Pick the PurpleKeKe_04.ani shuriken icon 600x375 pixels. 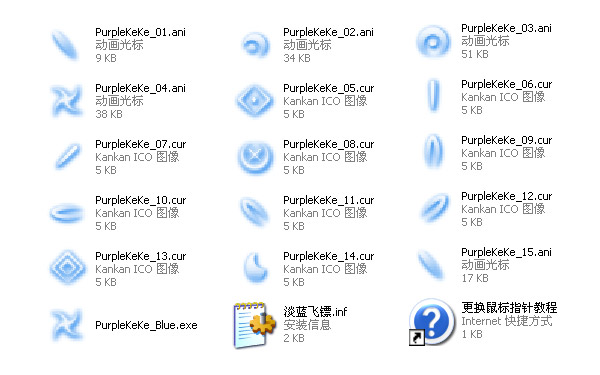[x=67, y=101]
